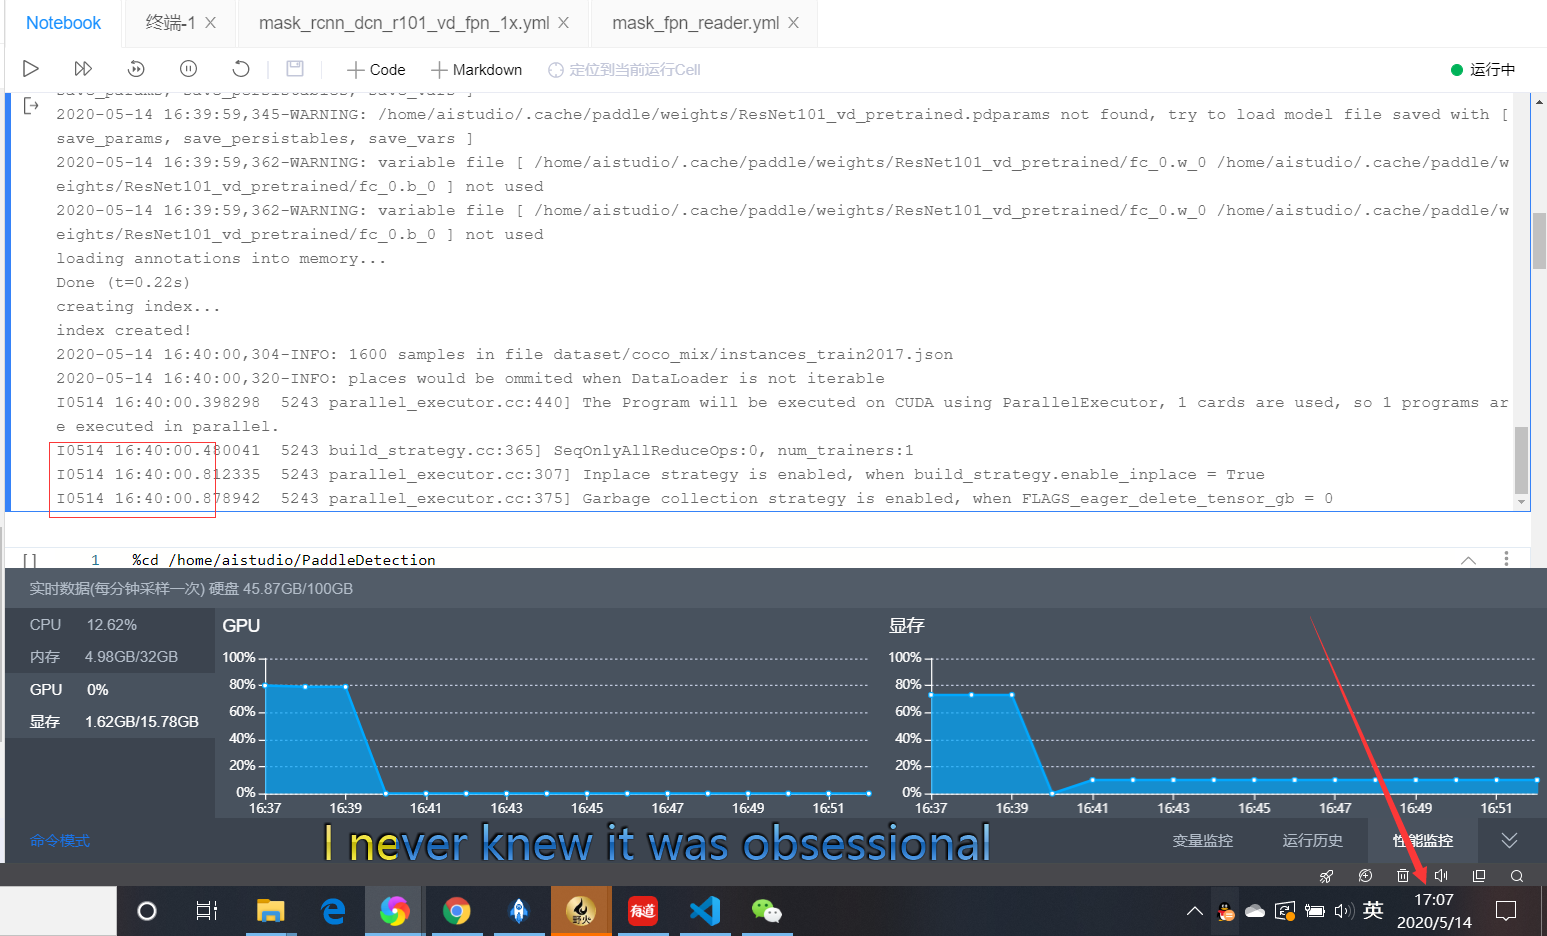Click the rocket icon in bottom toolbar
The image size is (1547, 936).
pyautogui.click(x=1327, y=876)
